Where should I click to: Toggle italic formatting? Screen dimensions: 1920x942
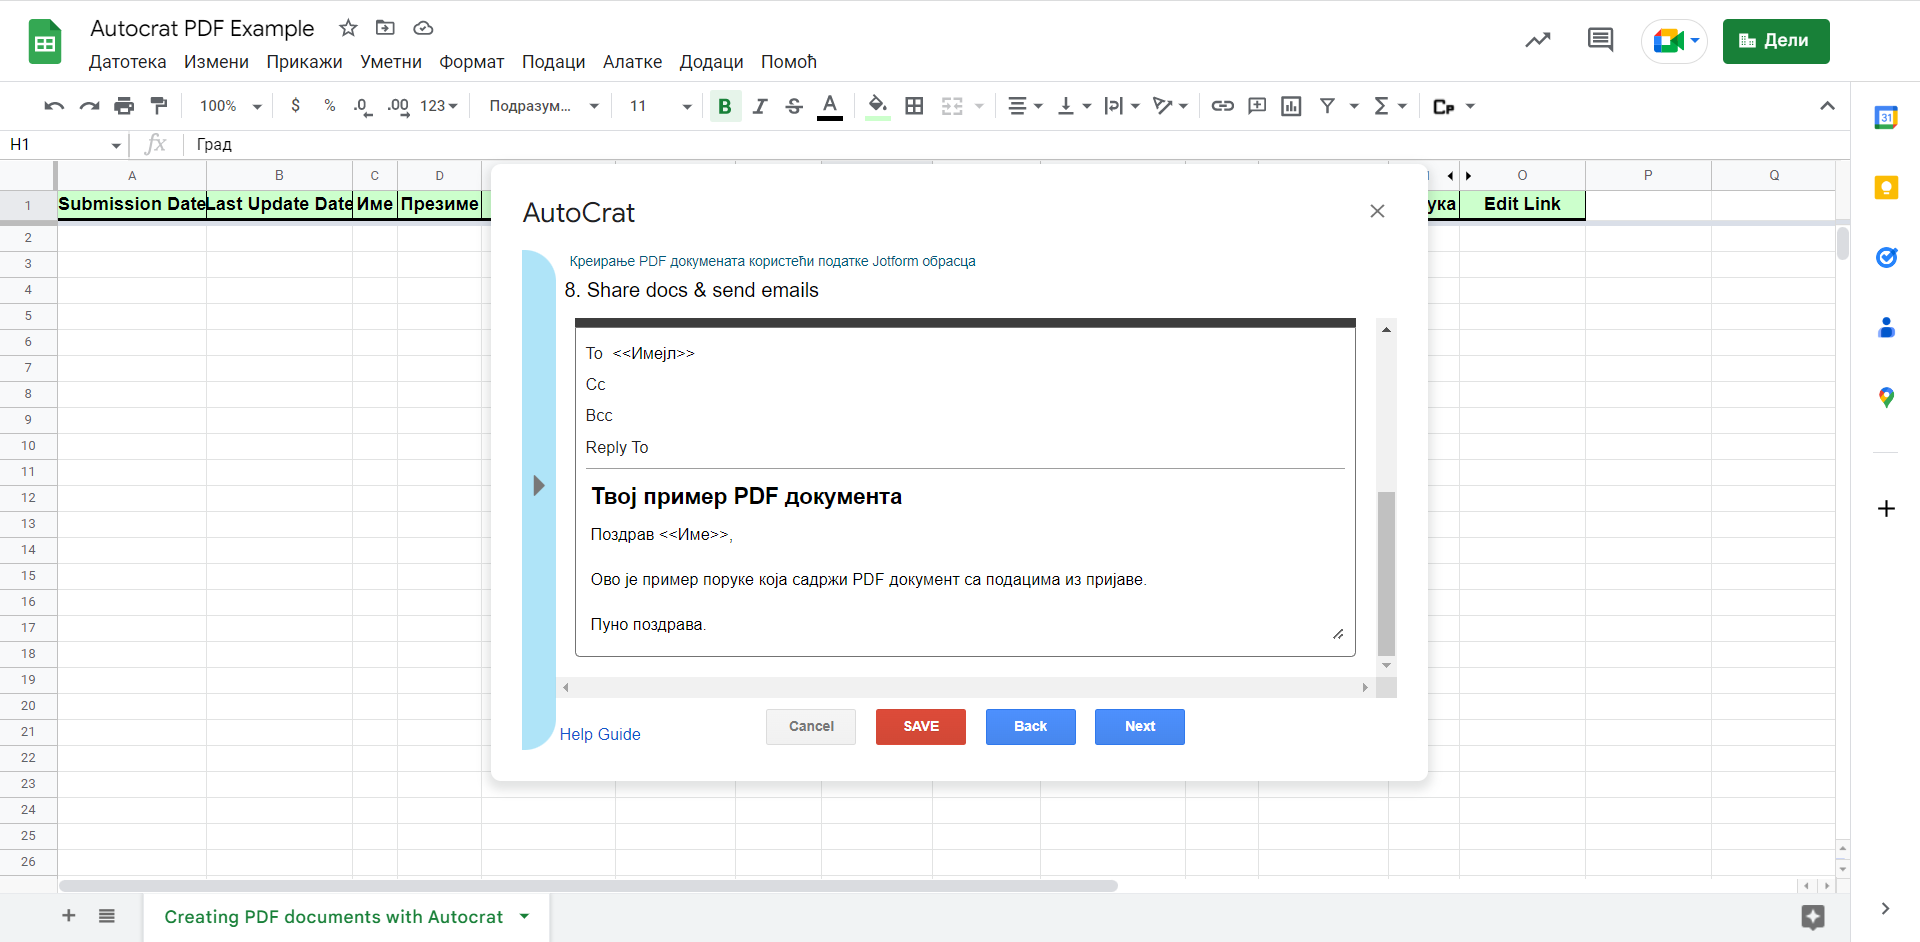(x=760, y=106)
